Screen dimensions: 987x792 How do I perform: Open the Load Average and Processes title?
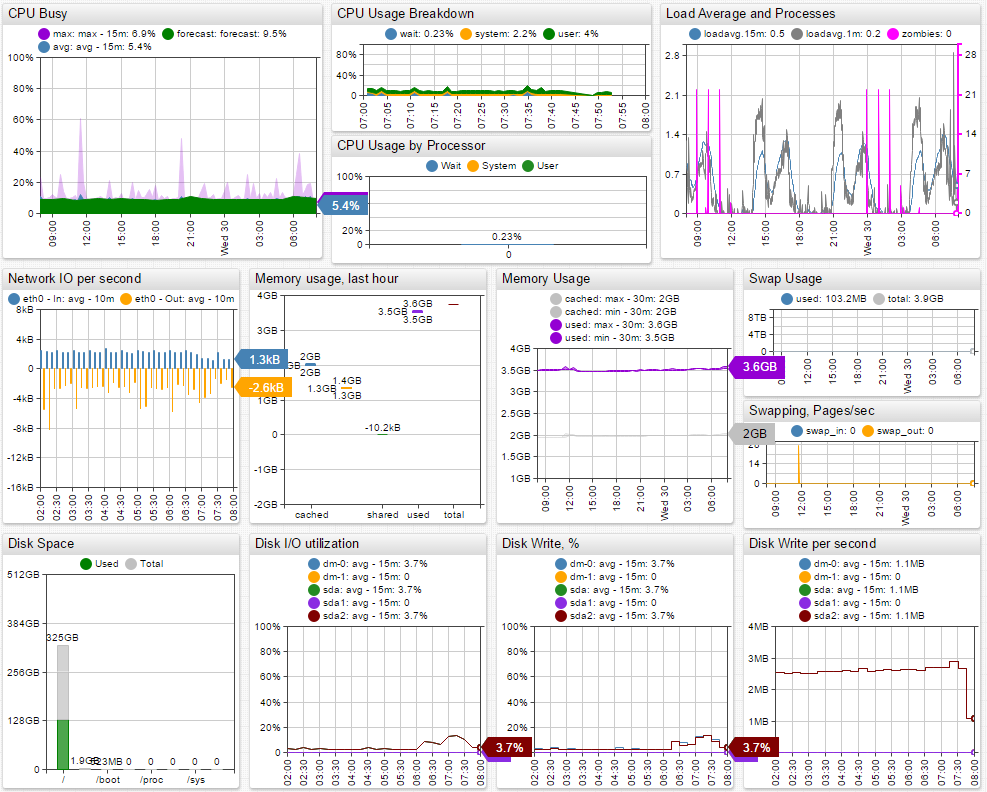point(750,14)
